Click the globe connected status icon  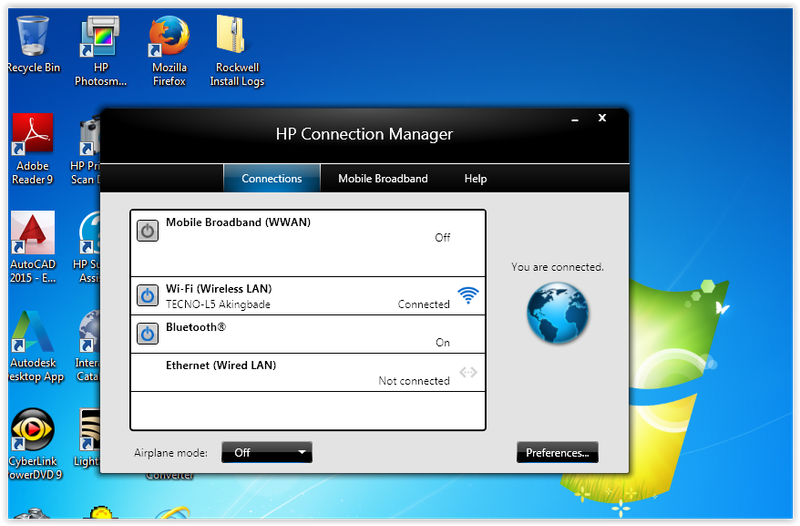(x=558, y=313)
